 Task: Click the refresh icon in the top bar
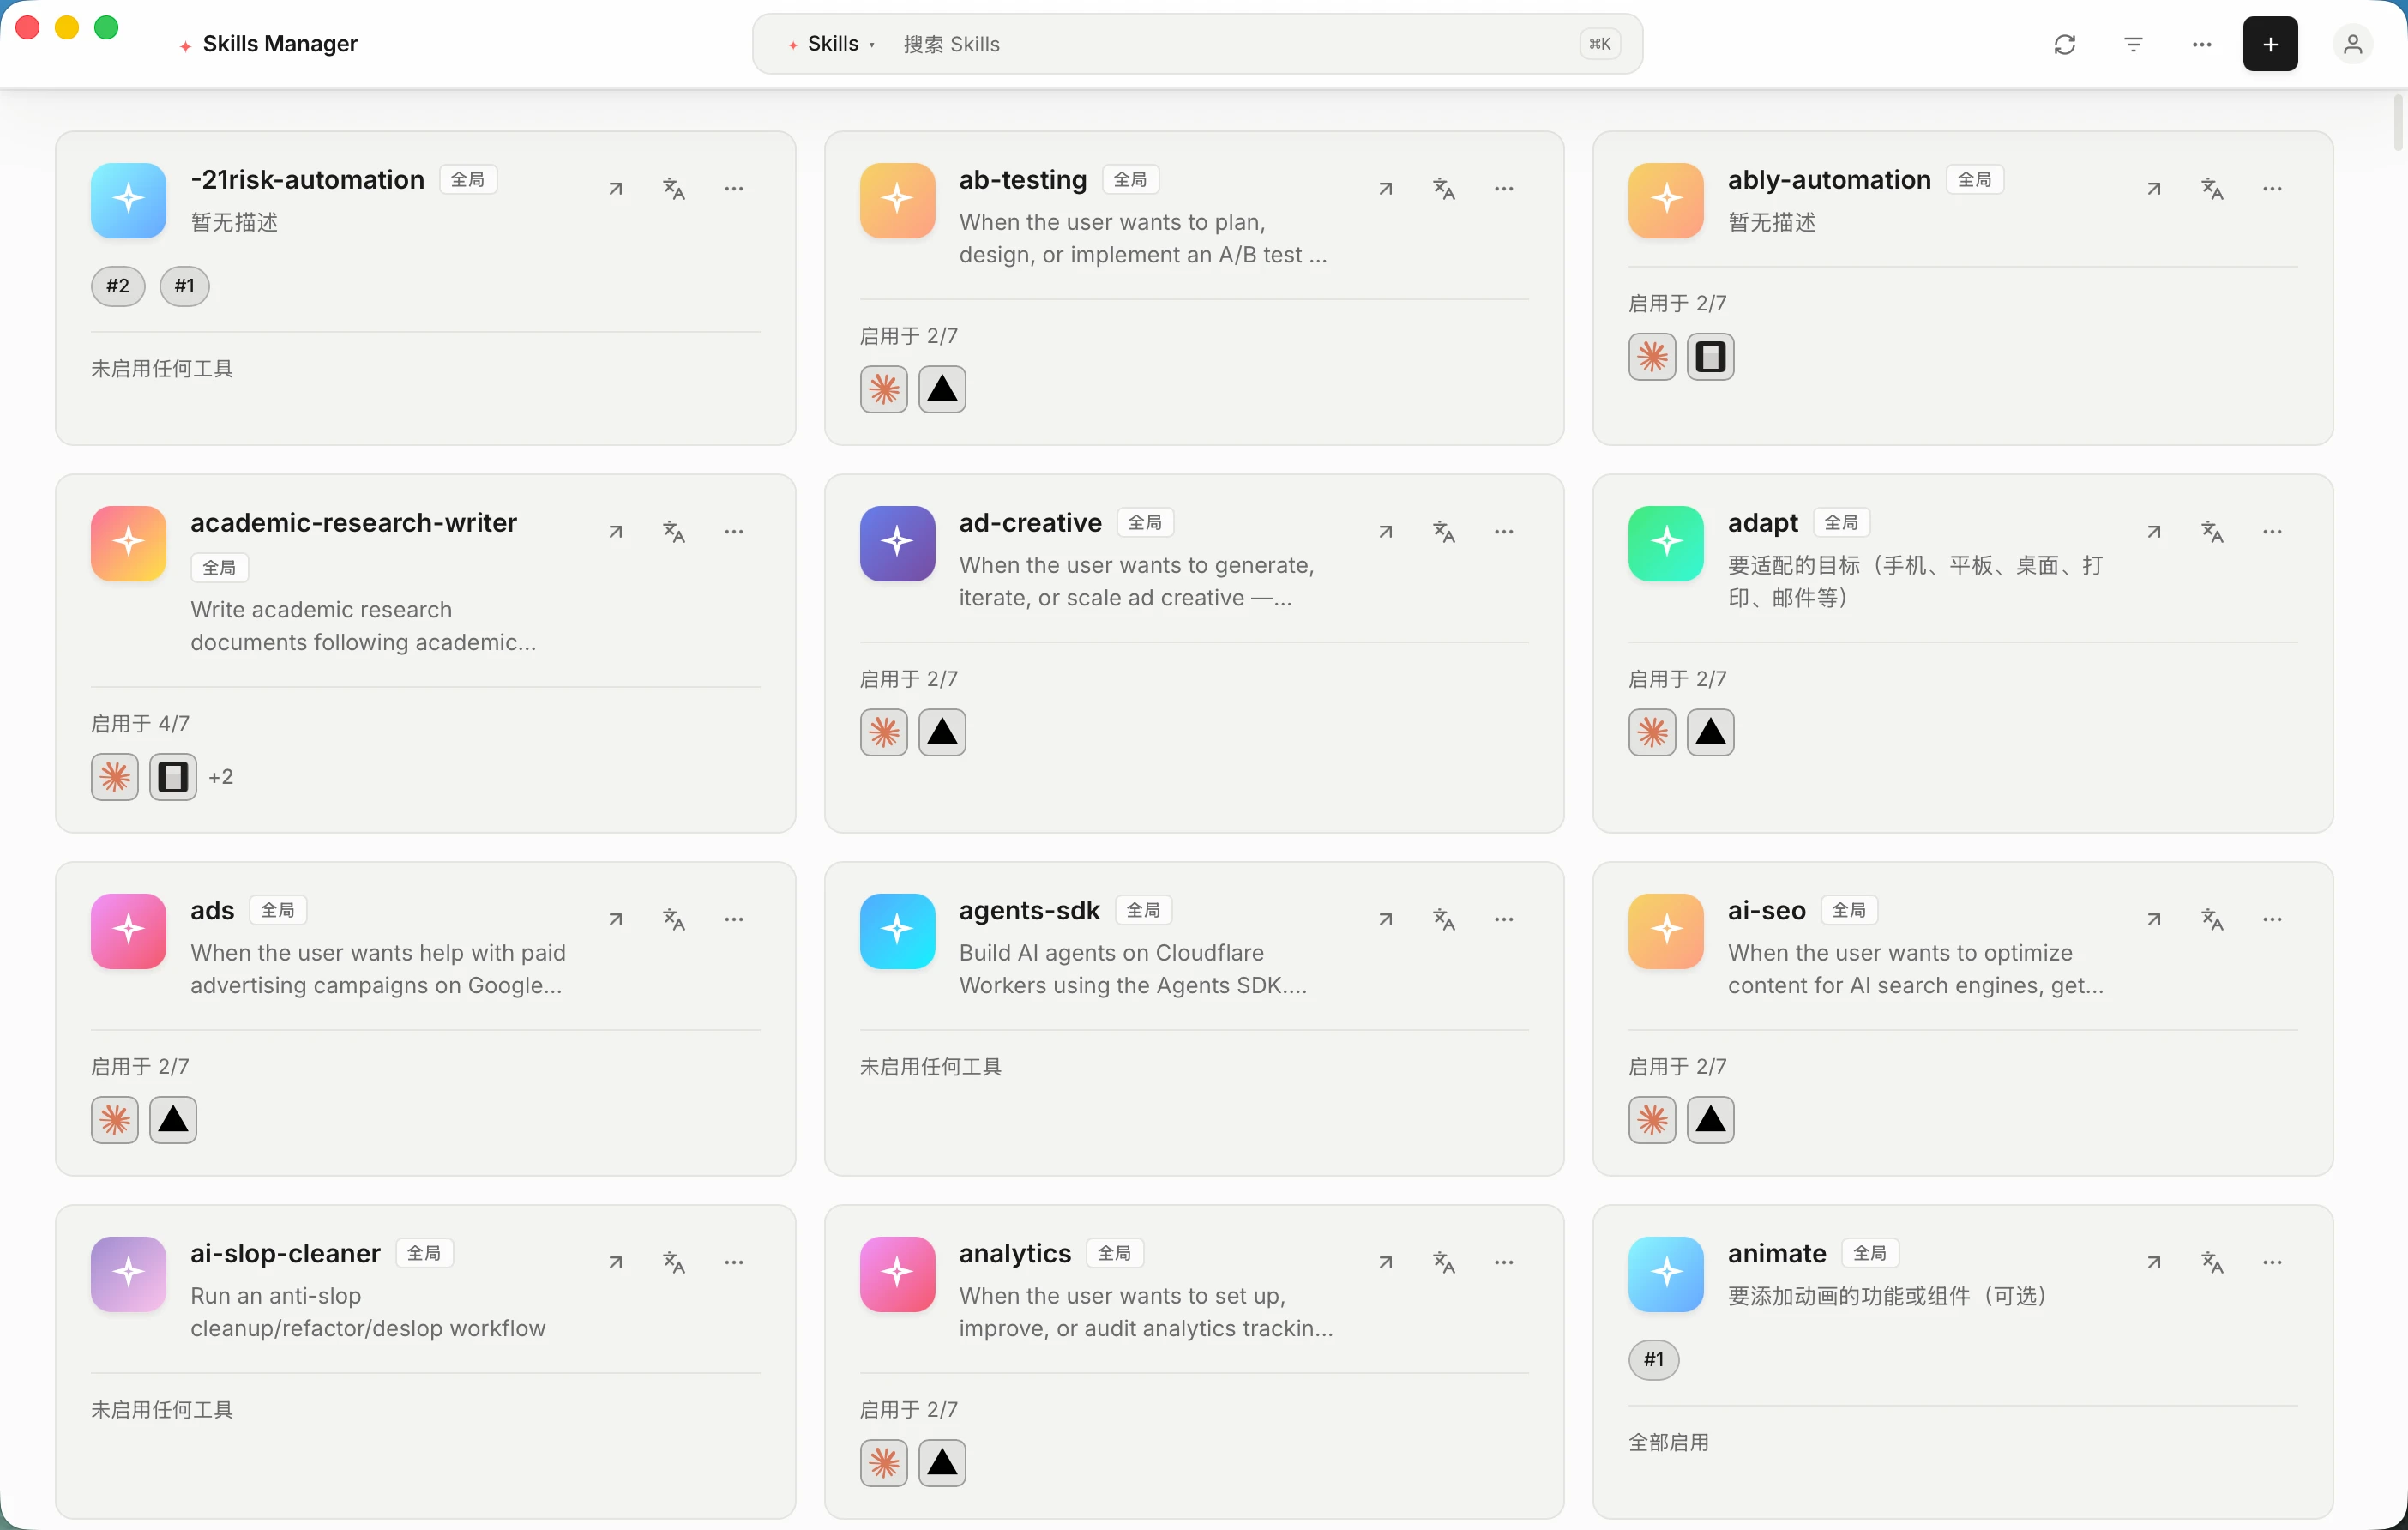(x=2065, y=44)
